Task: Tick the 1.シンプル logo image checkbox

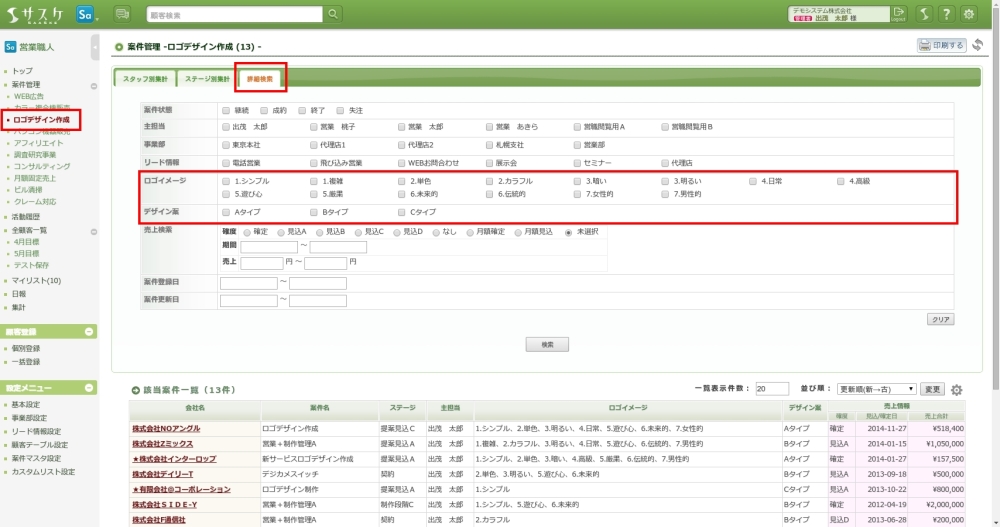Action: click(226, 181)
